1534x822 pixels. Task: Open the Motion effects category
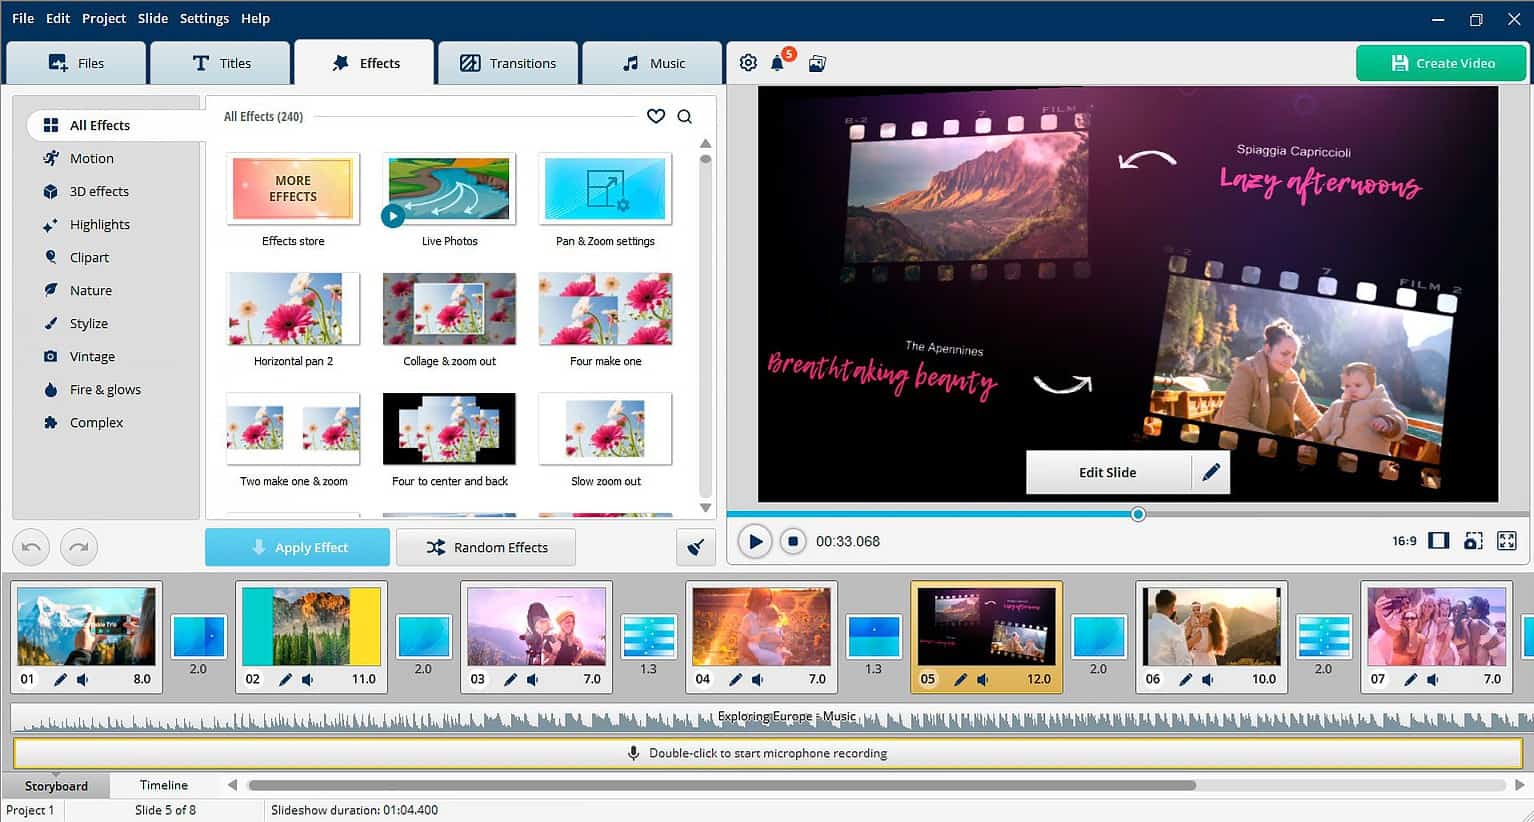[x=91, y=158]
